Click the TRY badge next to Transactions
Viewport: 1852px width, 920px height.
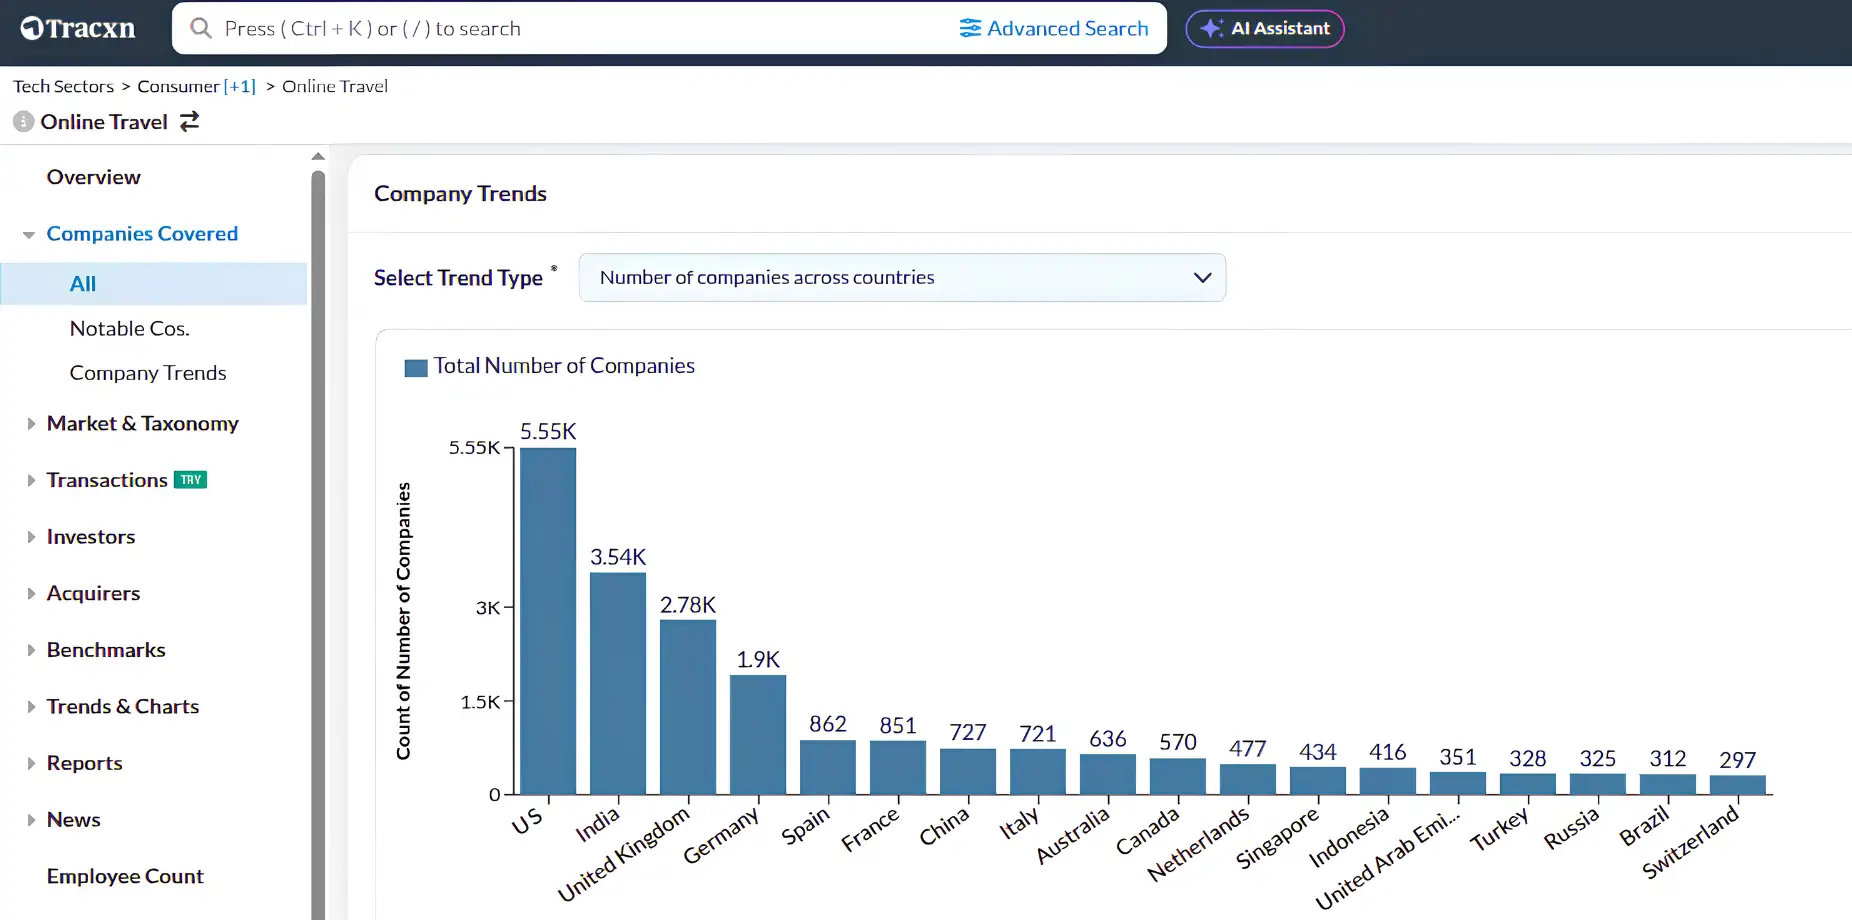pos(190,480)
